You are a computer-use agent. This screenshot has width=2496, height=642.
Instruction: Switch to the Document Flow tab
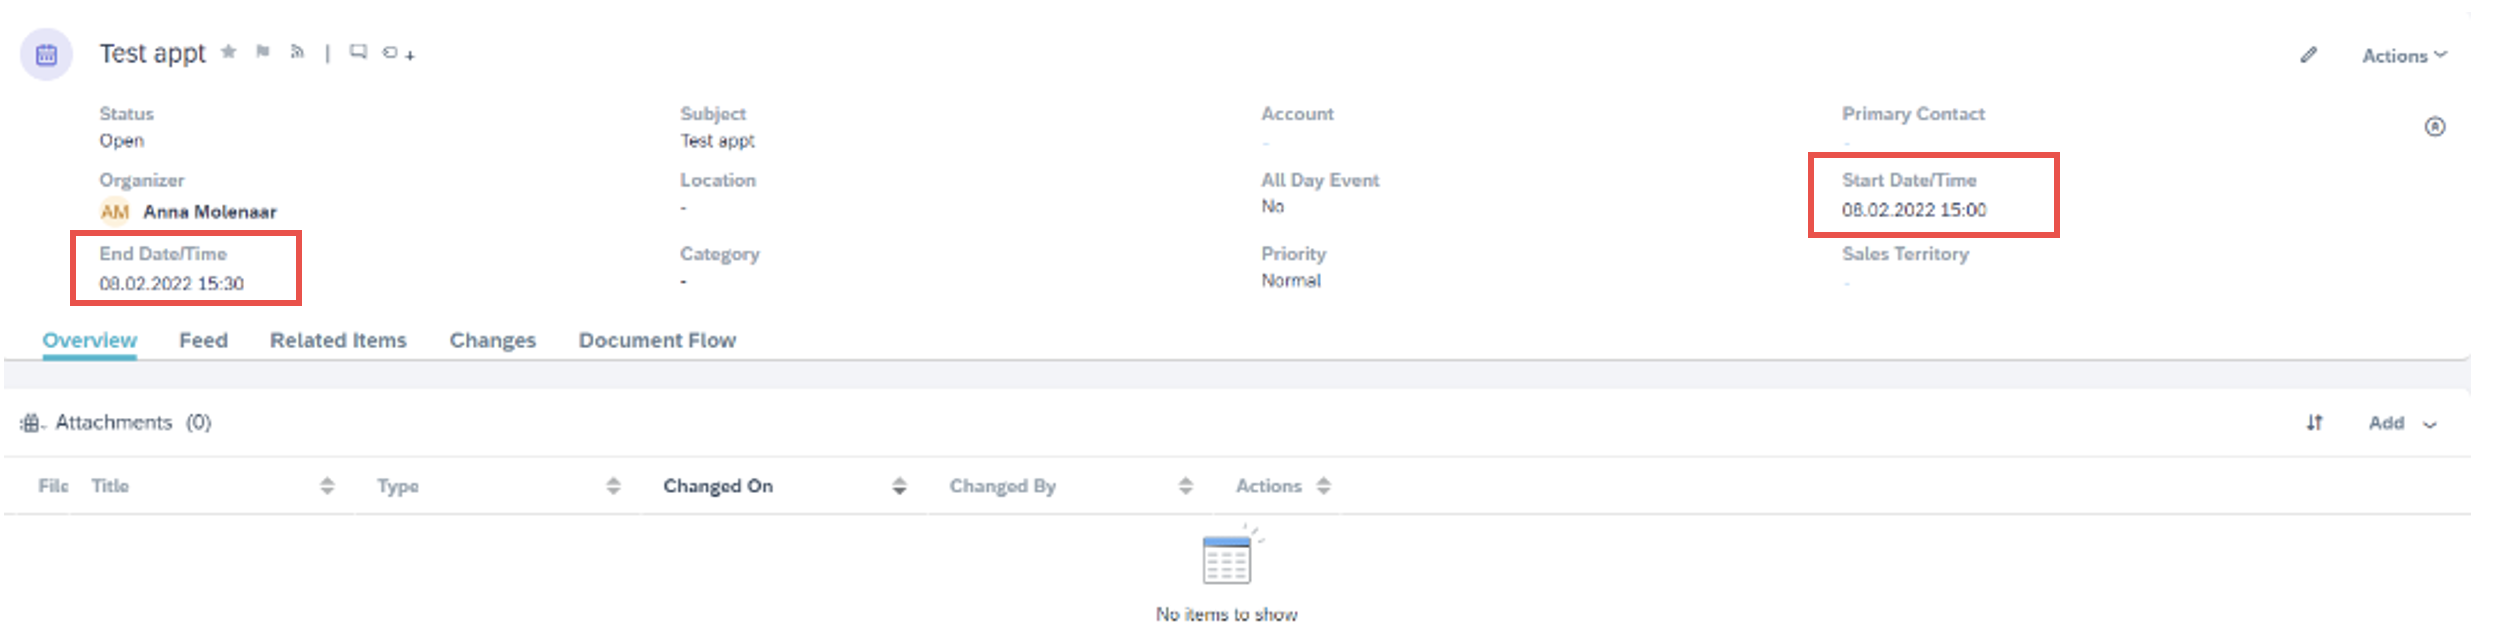[x=656, y=340]
